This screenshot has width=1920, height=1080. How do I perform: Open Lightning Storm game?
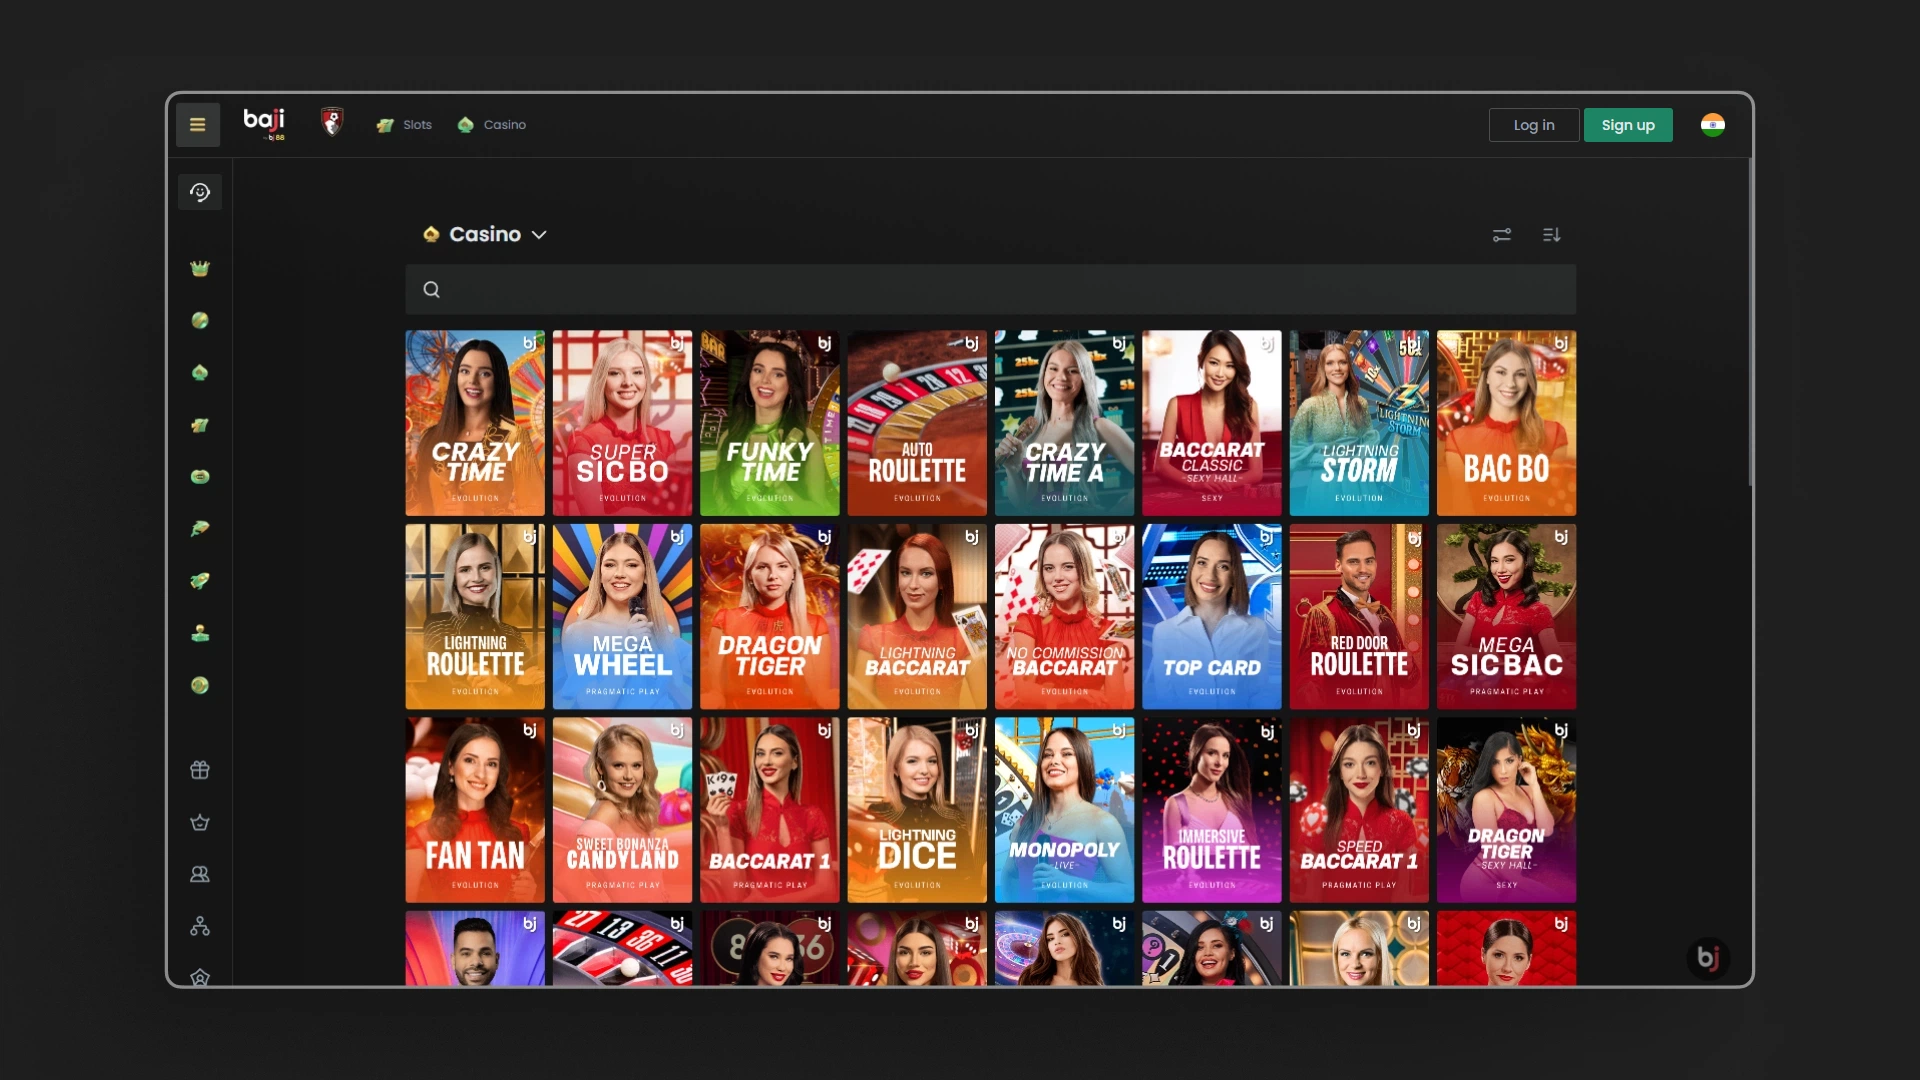[1359, 423]
